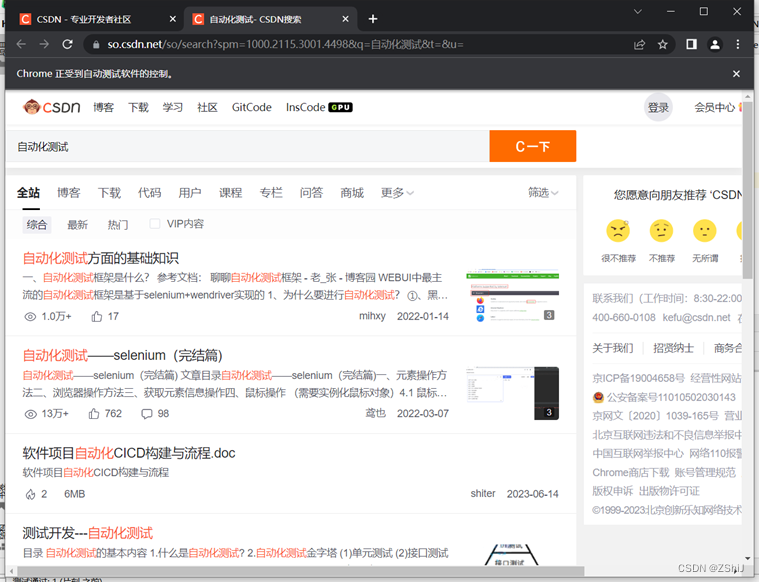Dismiss the Chrome automation control notice
Viewport: 759px width, 582px height.
tap(736, 74)
